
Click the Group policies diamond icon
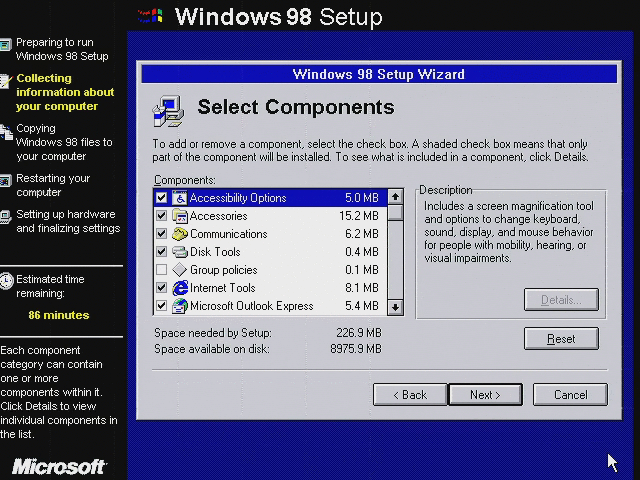[180, 270]
